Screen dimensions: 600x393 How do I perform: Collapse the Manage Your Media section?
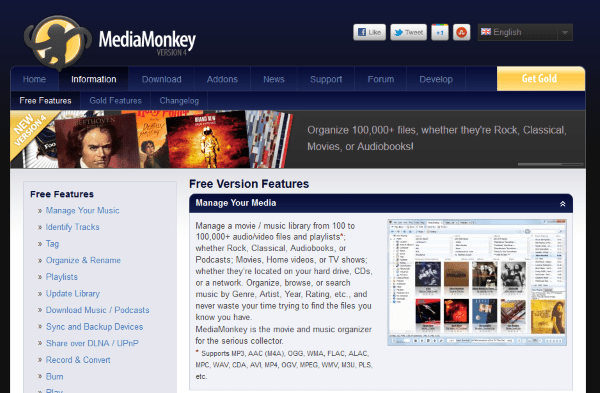[x=562, y=204]
